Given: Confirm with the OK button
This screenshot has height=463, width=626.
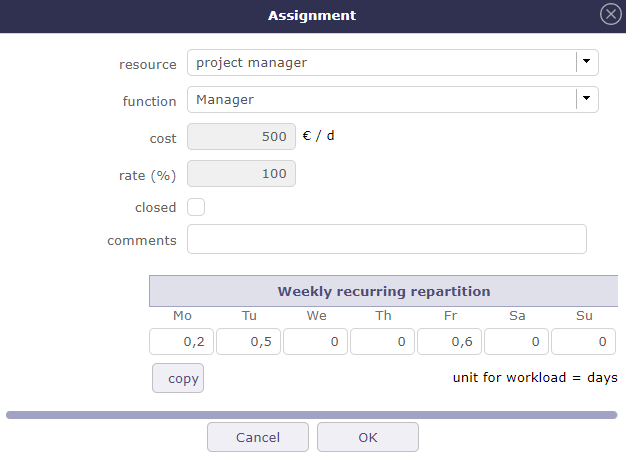Looking at the screenshot, I should (368, 437).
